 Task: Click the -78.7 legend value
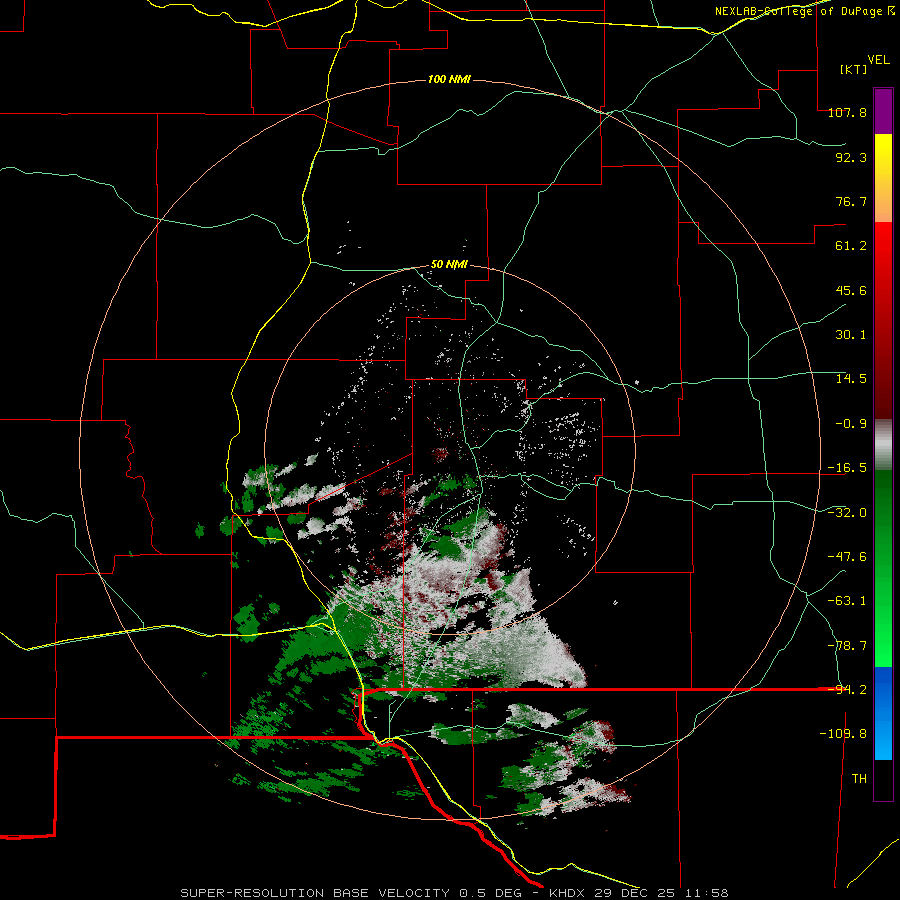(x=847, y=646)
